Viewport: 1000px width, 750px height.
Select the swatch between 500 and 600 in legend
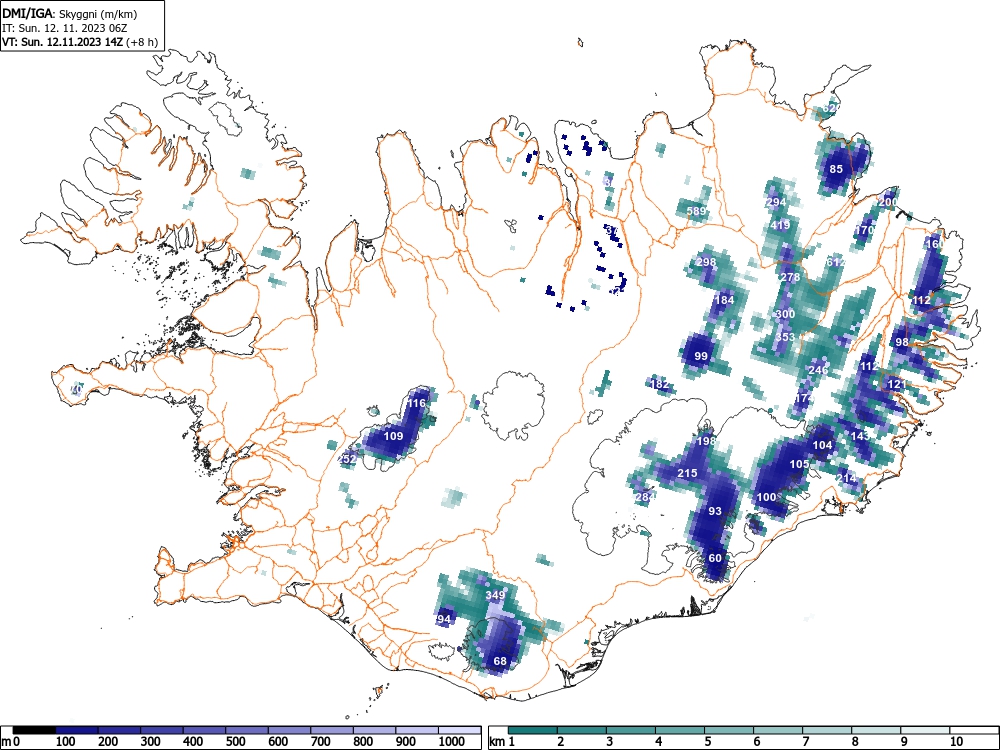[x=247, y=730]
